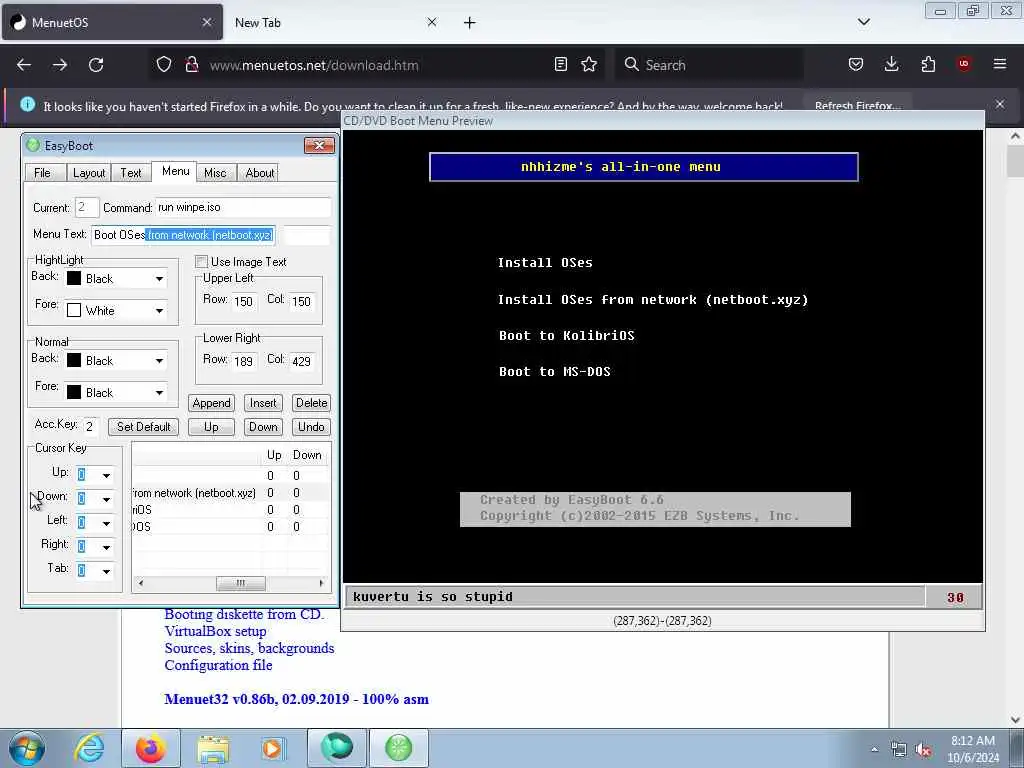
Task: Open tracking protection shield icon
Action: [x=164, y=65]
